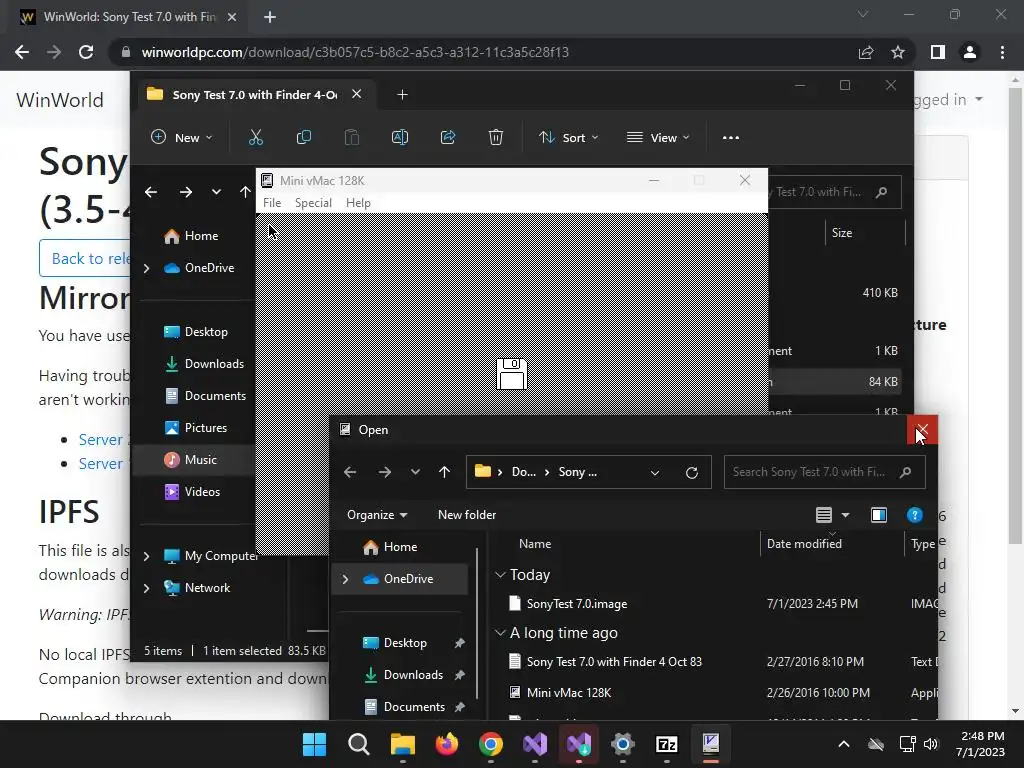Click the Explorer Up directory arrow
This screenshot has width=1024, height=768.
[x=245, y=192]
